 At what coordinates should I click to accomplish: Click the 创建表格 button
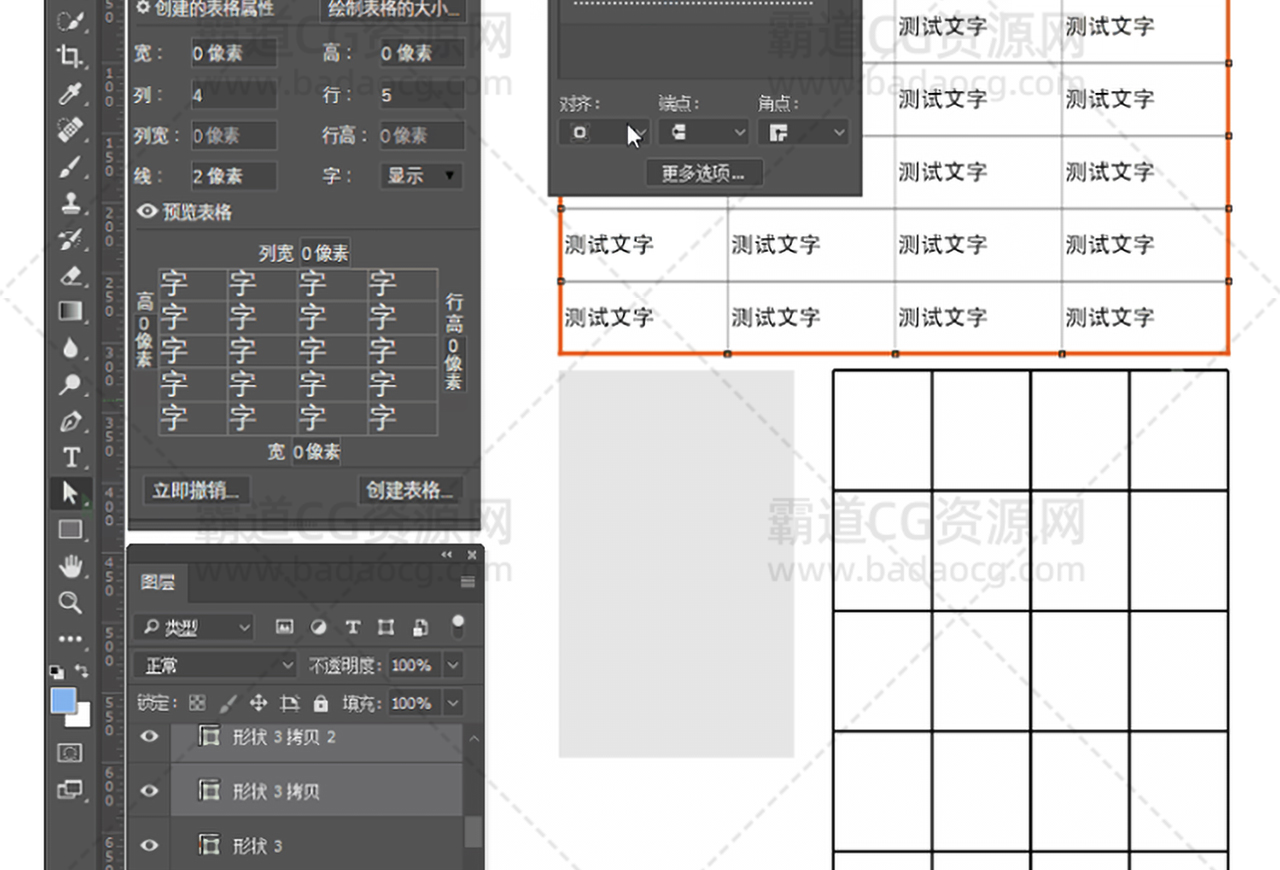pyautogui.click(x=410, y=490)
